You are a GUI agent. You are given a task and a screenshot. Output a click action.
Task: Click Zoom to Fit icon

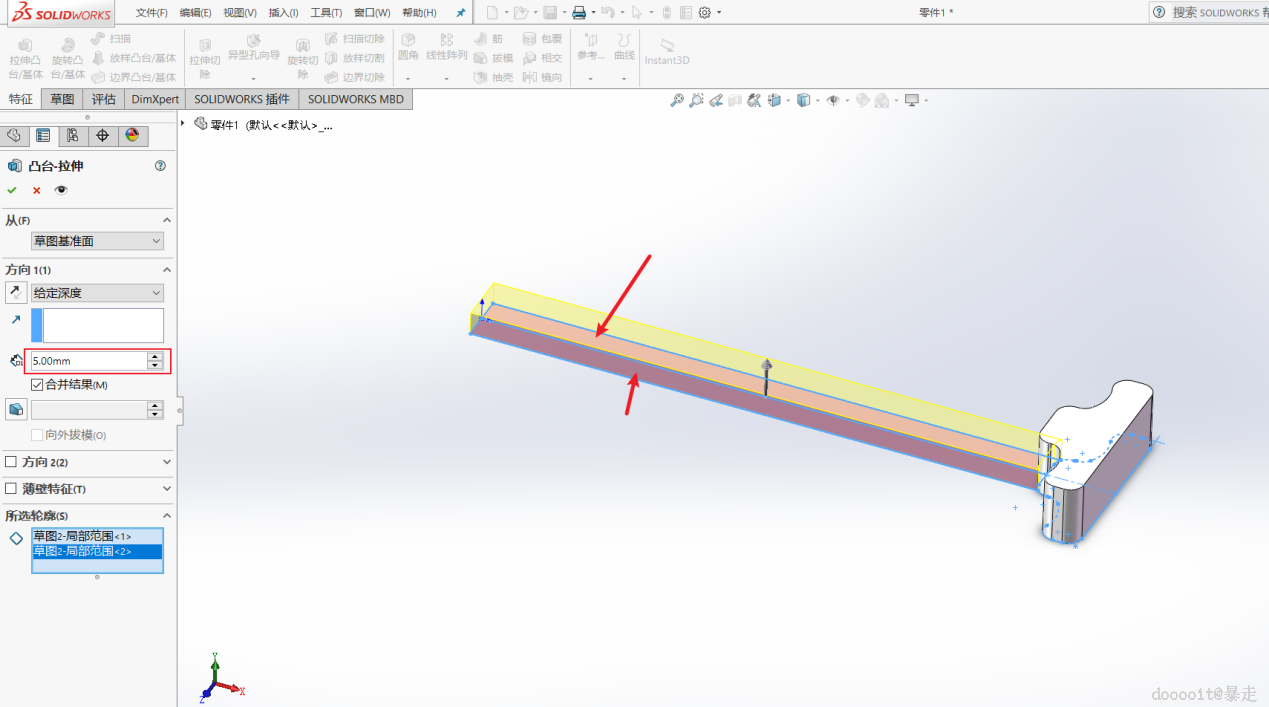[677, 100]
